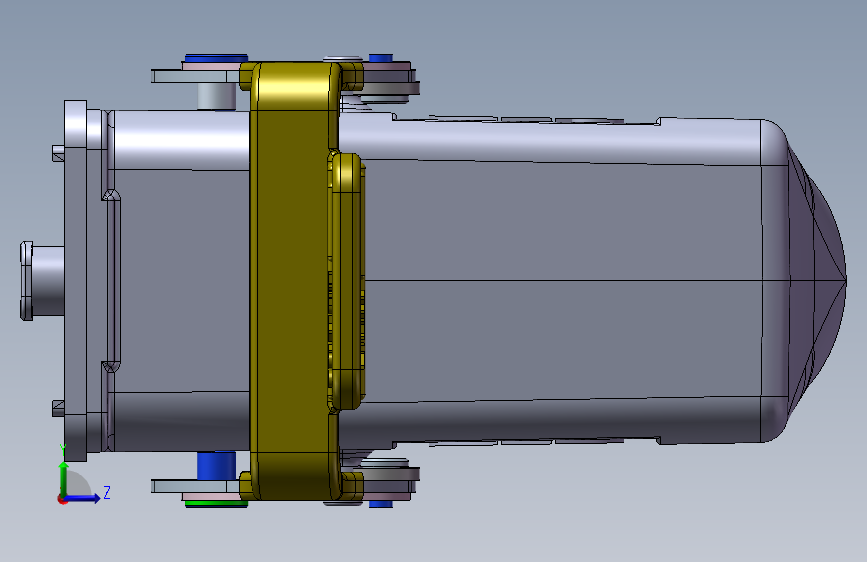Click the blue Z axis arrow of the triad

click(x=83, y=498)
